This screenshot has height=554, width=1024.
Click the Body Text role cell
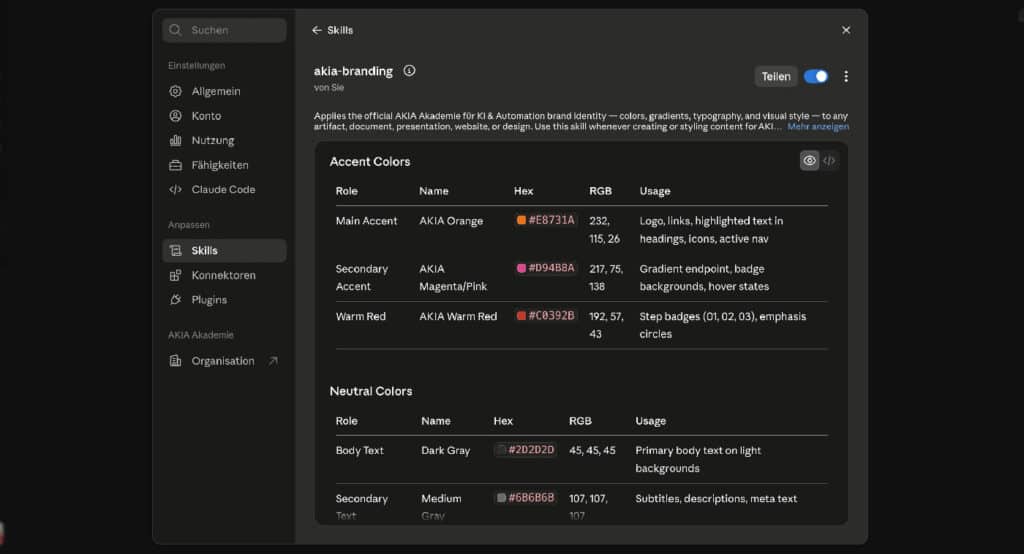(359, 450)
